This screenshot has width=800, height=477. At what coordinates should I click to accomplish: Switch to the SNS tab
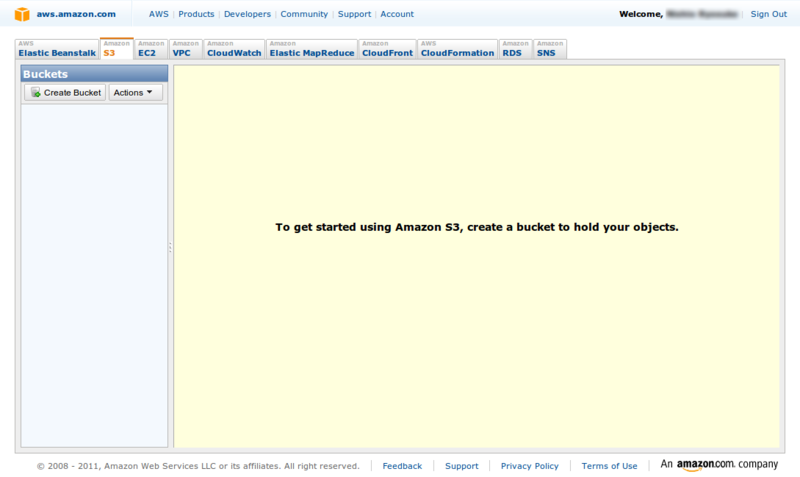click(x=550, y=49)
